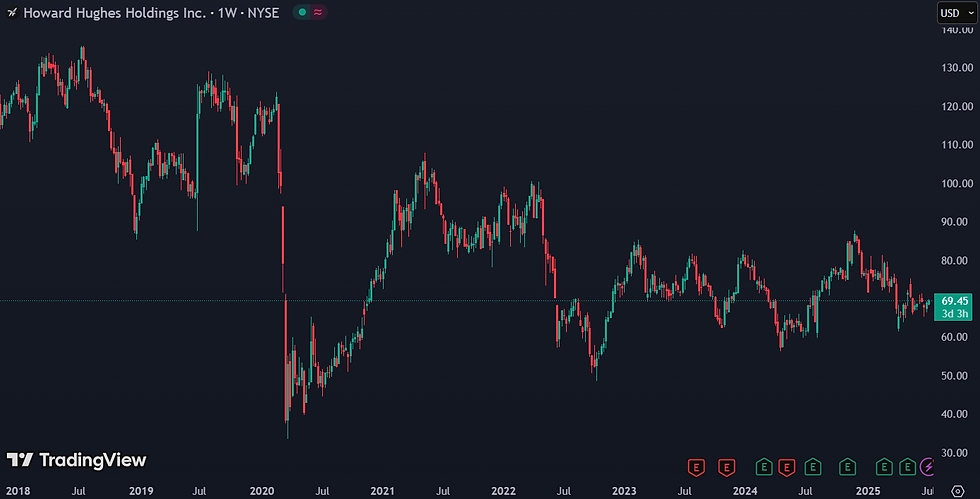The height and width of the screenshot is (499, 980).
Task: Click red earnings marker right of Jul 2023
Action: point(696,466)
